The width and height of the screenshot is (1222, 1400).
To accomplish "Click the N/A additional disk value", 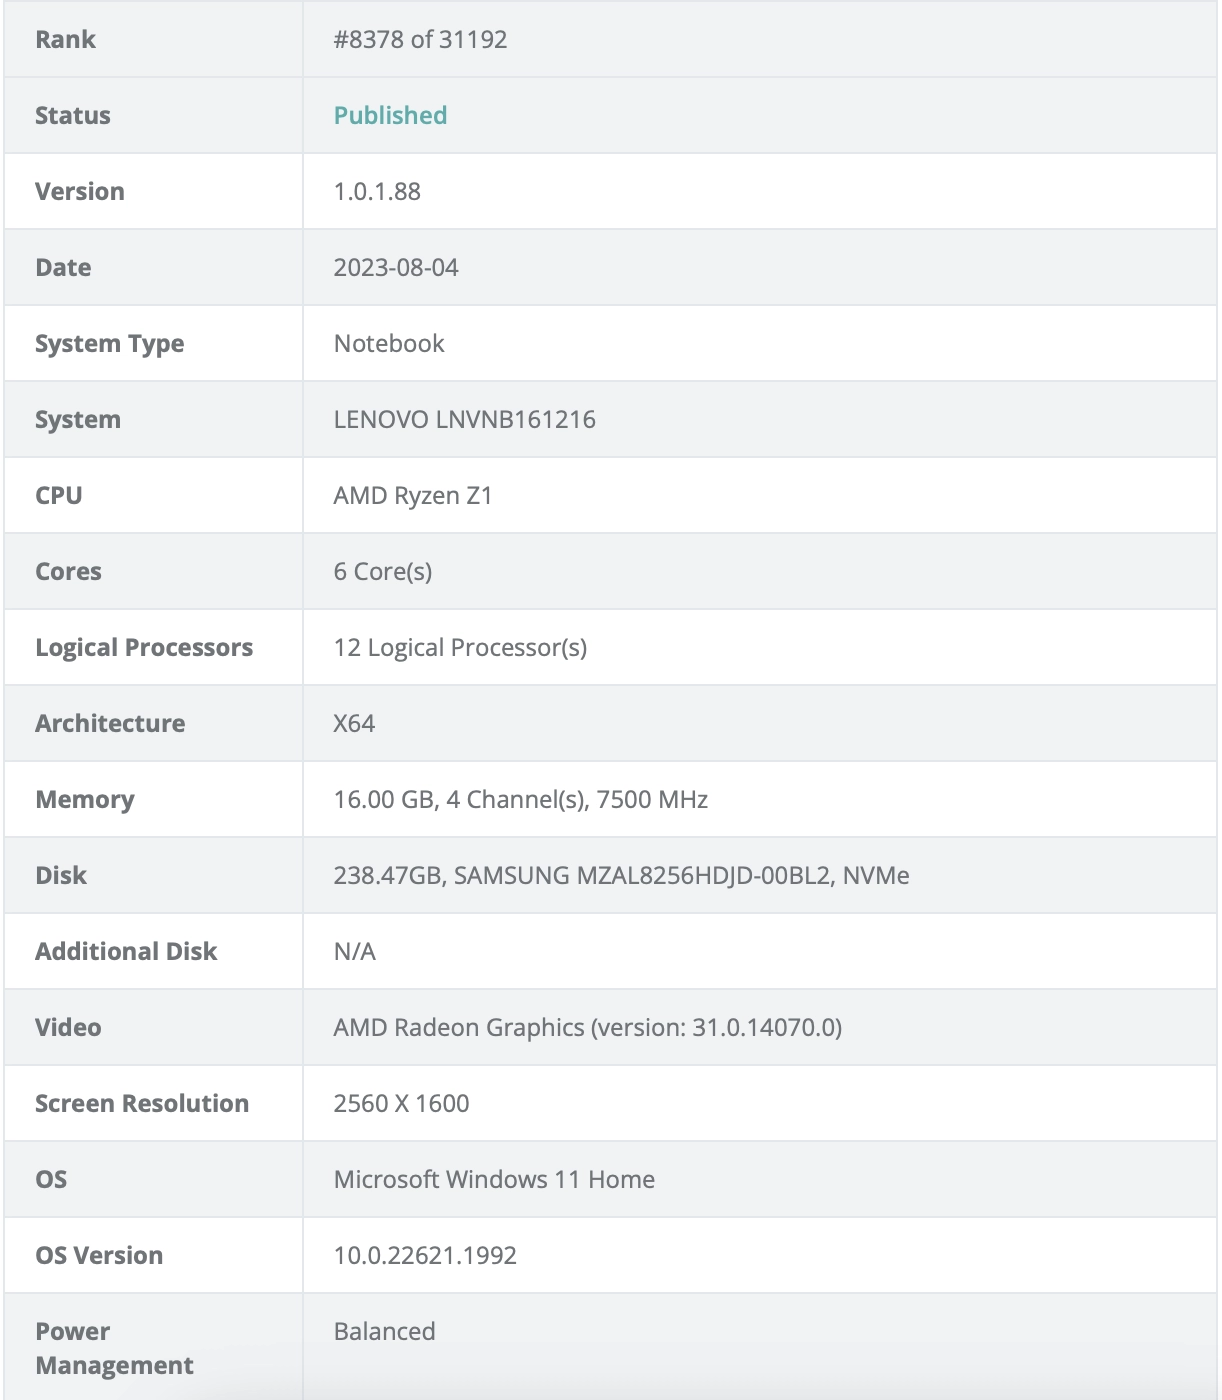I will (354, 952).
